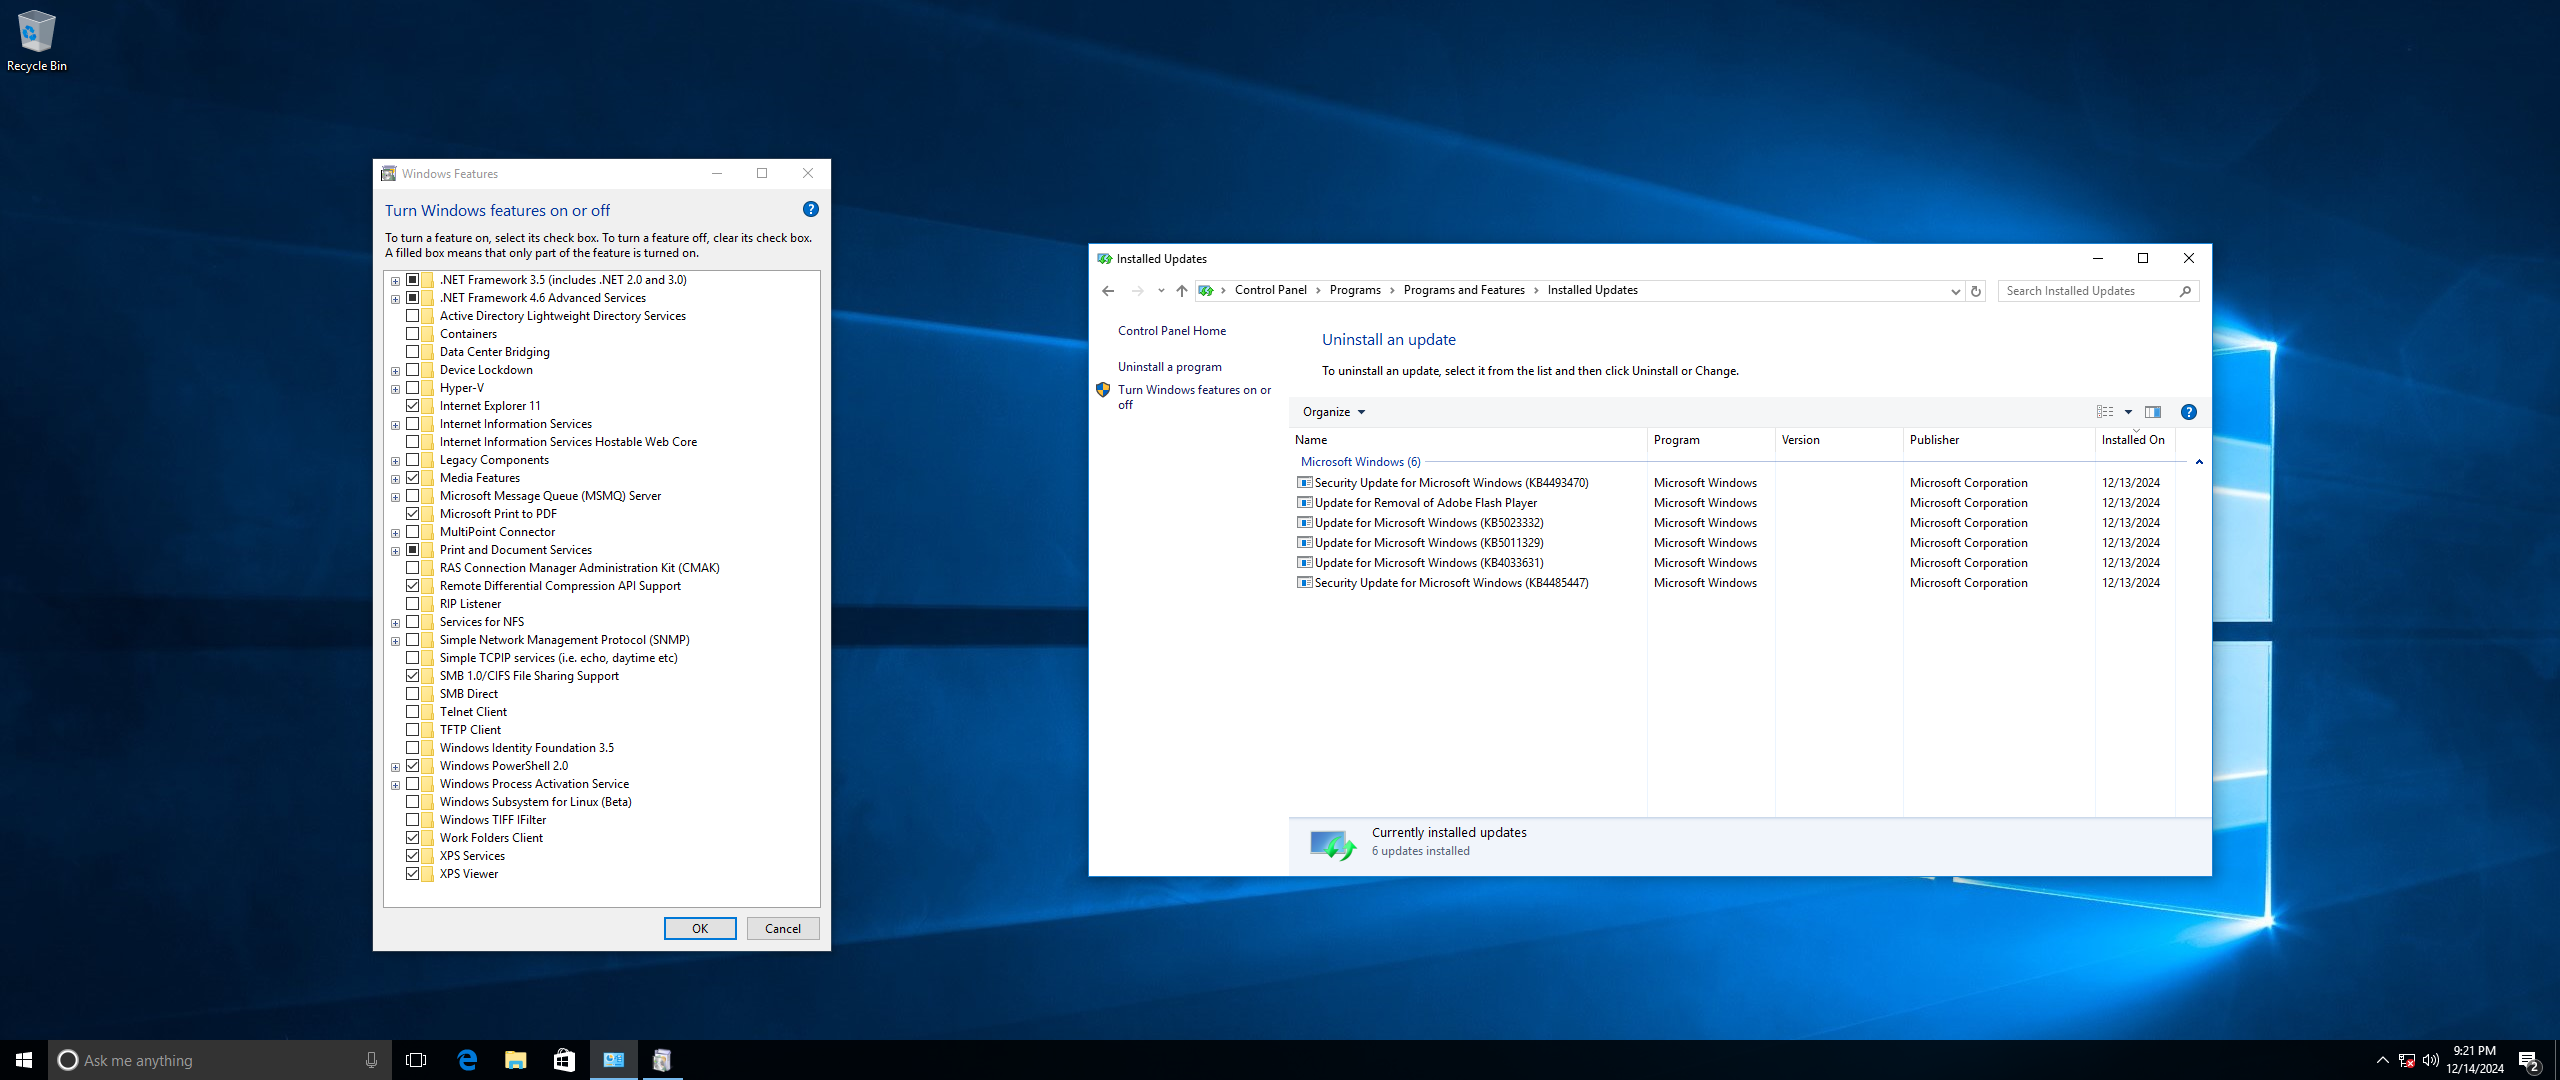Select Security Update KB4485447 row
2560x1080 pixels.
1735,583
